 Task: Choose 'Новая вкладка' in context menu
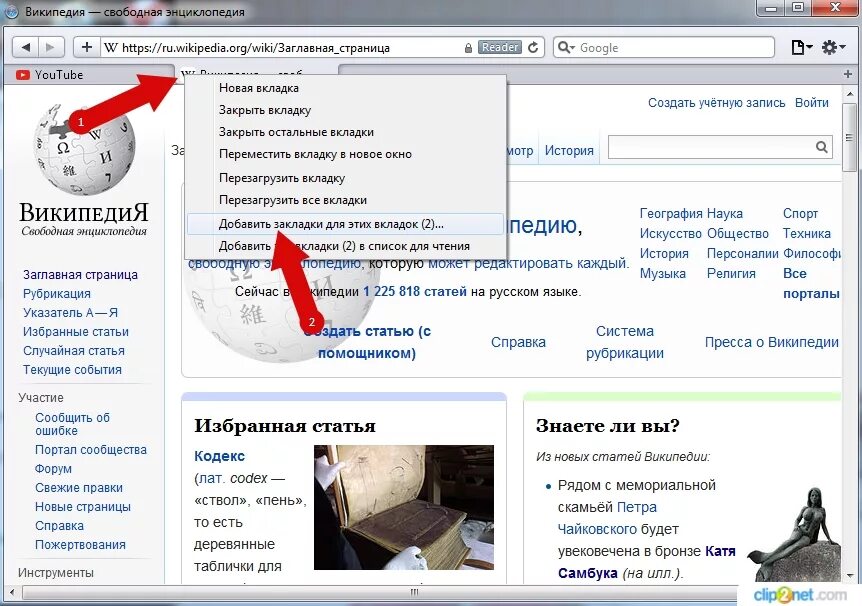(345, 88)
